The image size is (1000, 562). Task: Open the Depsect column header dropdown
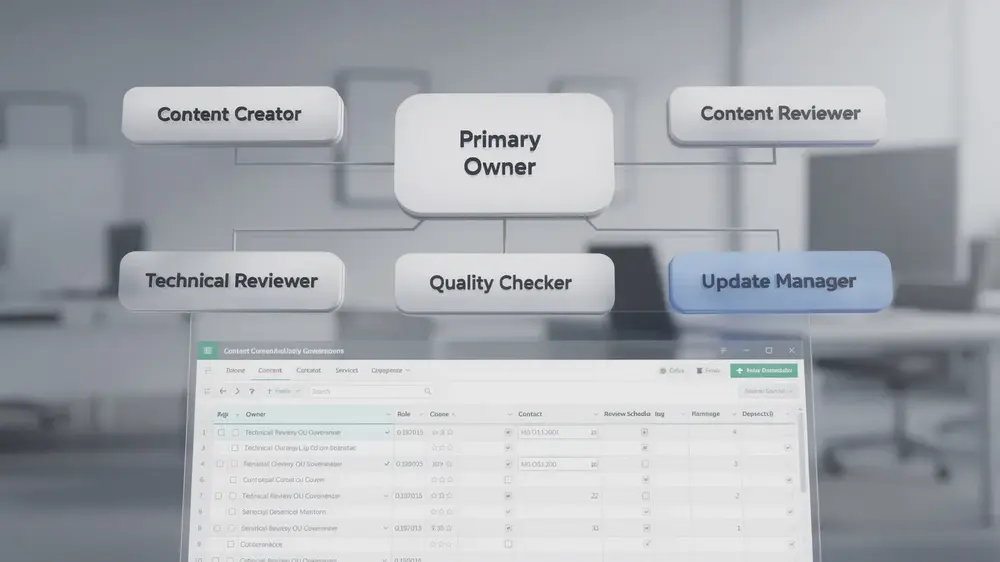787,415
